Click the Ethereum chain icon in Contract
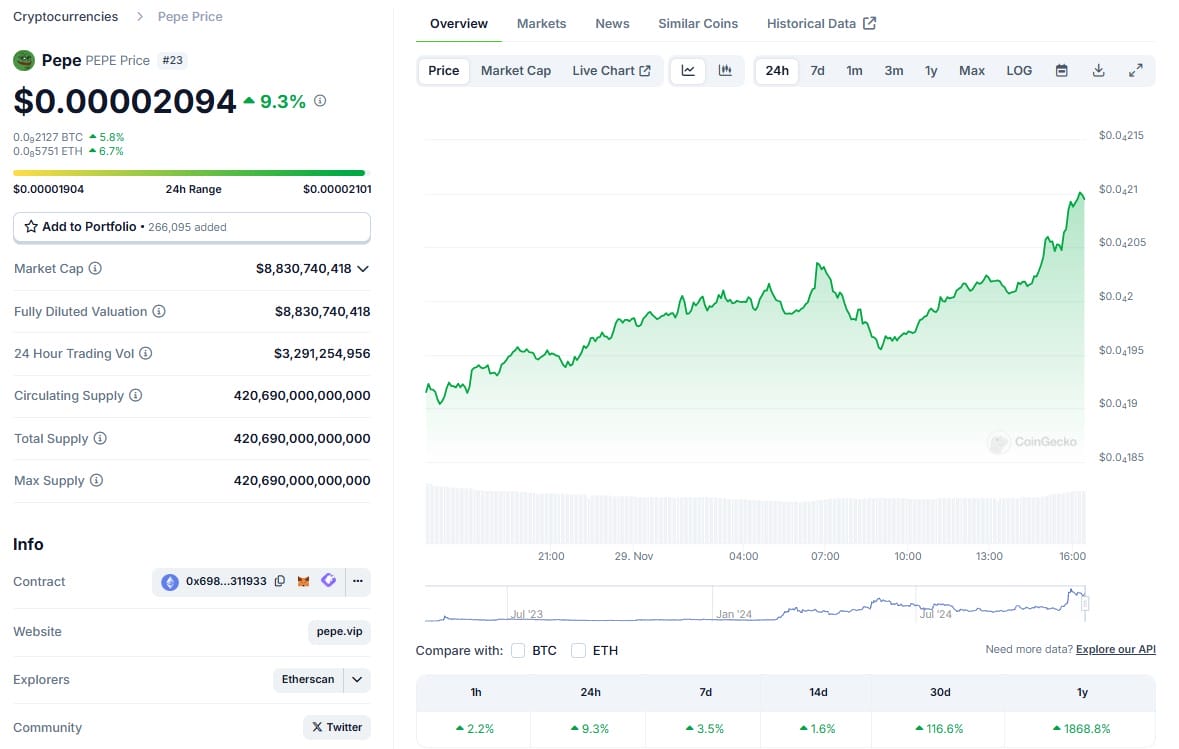This screenshot has width=1179, height=749. click(x=170, y=581)
